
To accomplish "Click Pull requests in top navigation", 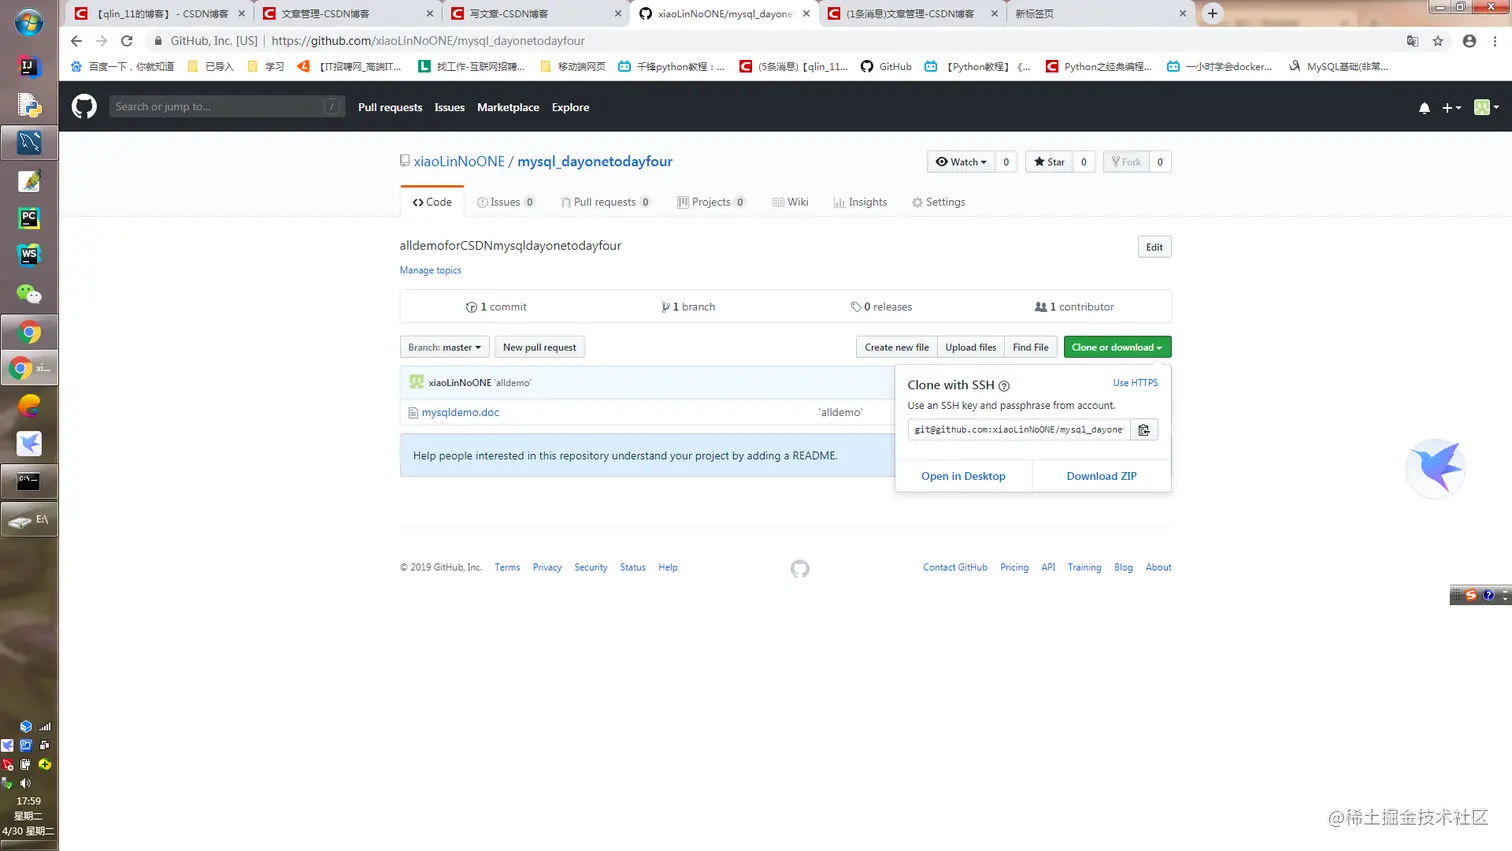I will [x=390, y=107].
